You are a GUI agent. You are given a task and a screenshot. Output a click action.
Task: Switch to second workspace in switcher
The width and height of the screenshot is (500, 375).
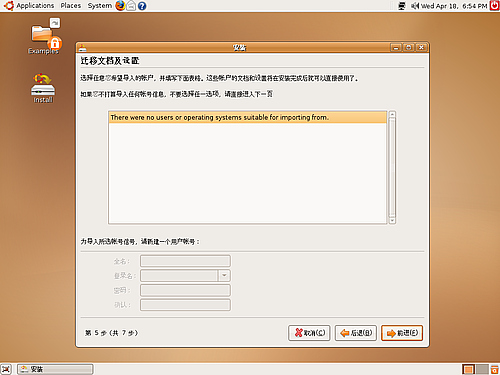482,369
